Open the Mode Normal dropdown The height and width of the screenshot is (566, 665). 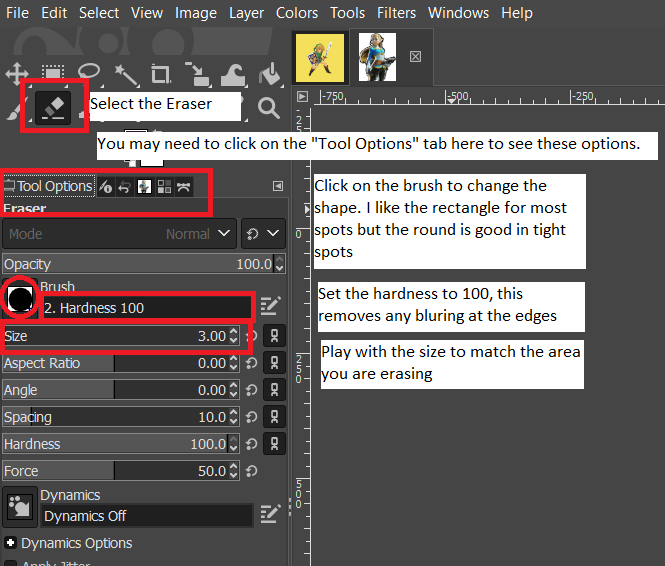(x=119, y=234)
